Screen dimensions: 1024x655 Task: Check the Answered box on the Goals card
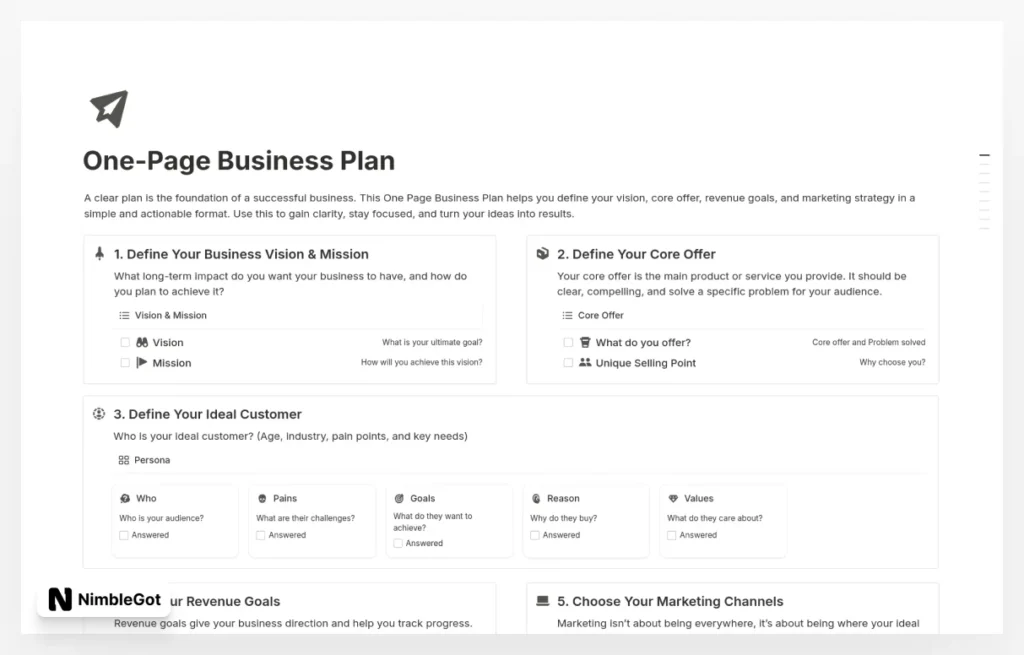(x=398, y=543)
